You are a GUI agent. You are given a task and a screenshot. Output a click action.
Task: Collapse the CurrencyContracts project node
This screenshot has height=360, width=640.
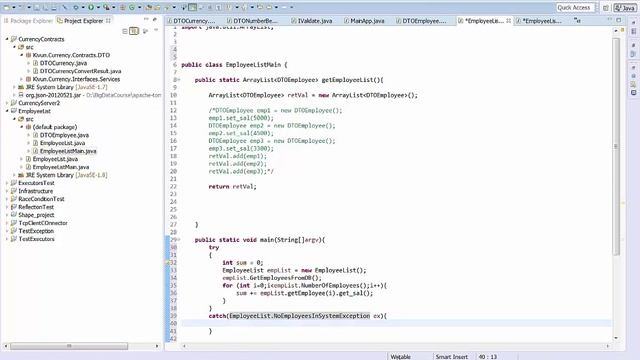coord(7,39)
